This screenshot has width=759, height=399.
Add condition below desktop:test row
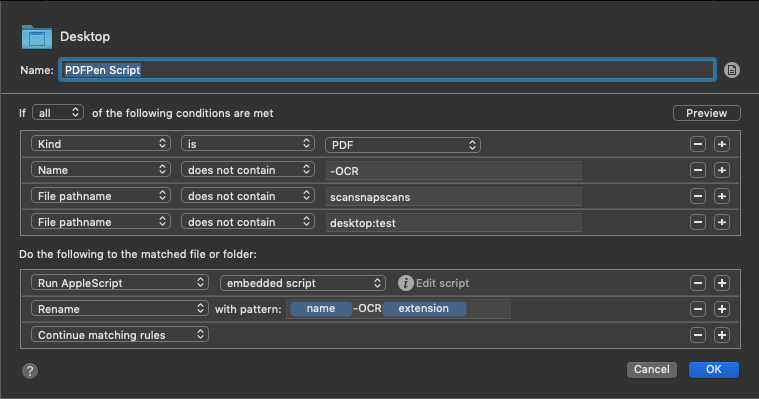pyautogui.click(x=722, y=222)
